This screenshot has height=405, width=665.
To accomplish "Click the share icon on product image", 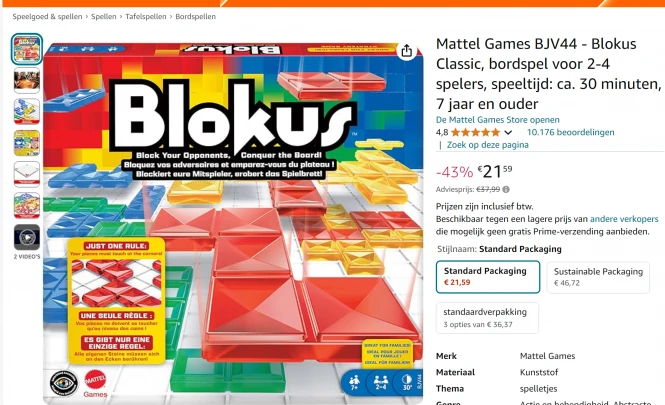I will point(406,51).
